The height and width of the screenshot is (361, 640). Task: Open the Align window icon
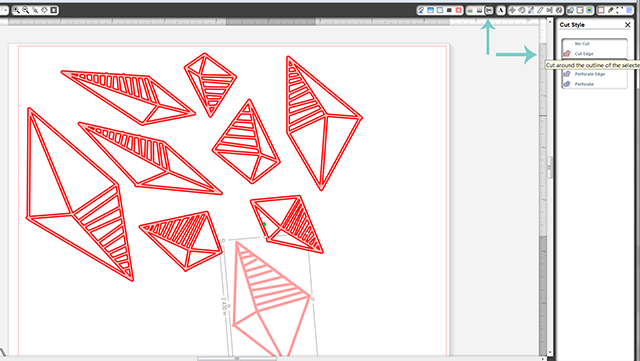[550, 10]
